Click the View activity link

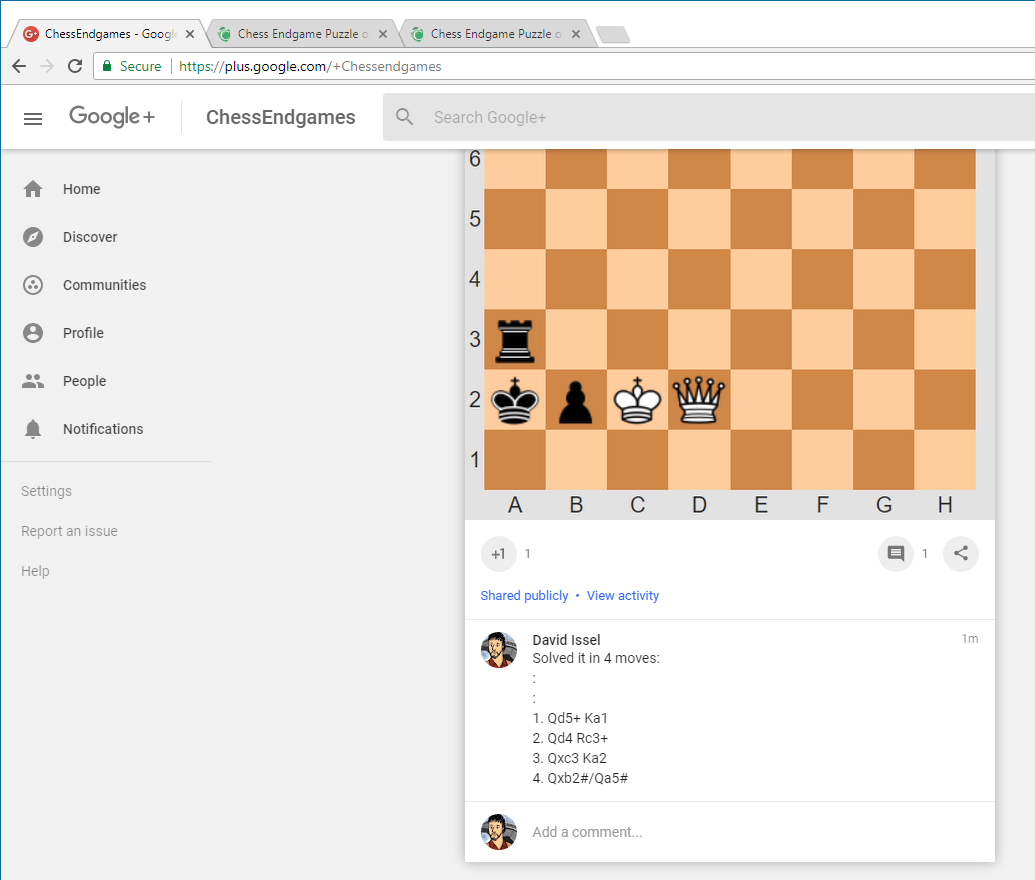(623, 596)
